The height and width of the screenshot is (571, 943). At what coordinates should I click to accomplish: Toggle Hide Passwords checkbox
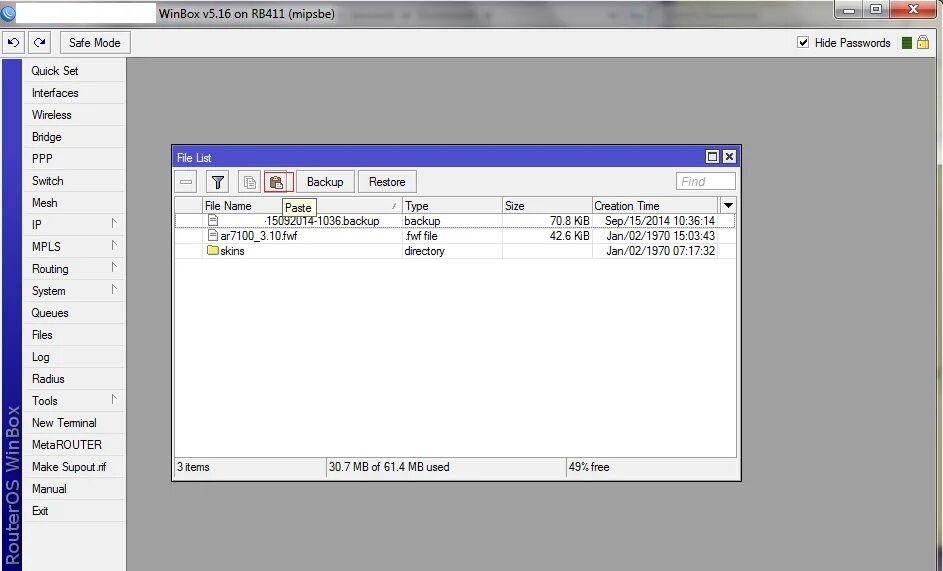(x=803, y=42)
